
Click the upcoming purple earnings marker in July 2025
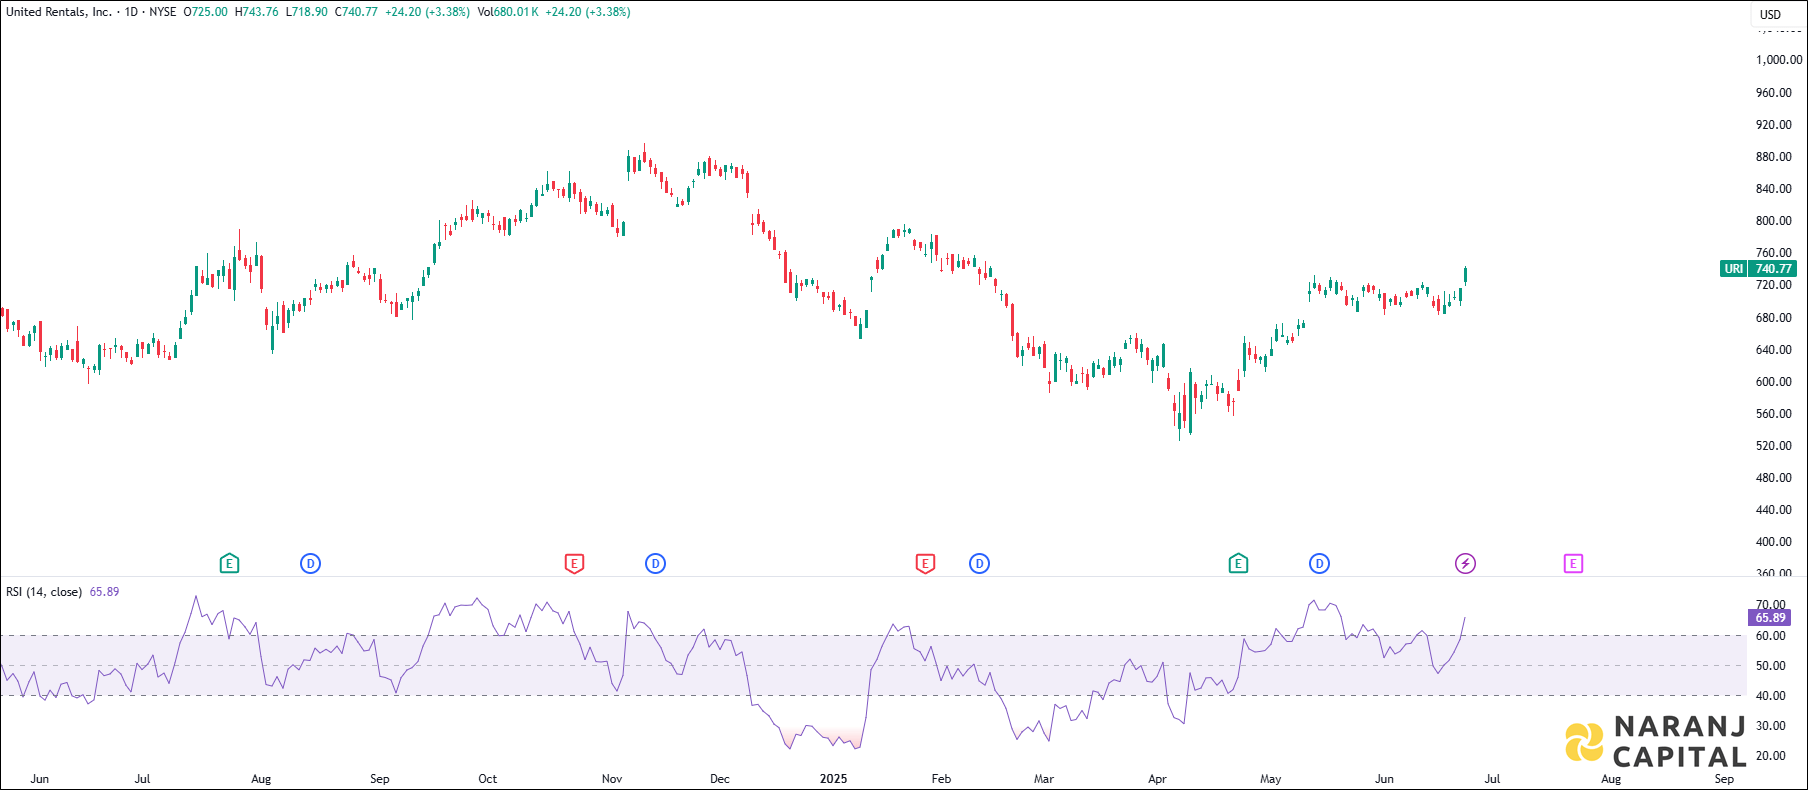coord(1573,564)
